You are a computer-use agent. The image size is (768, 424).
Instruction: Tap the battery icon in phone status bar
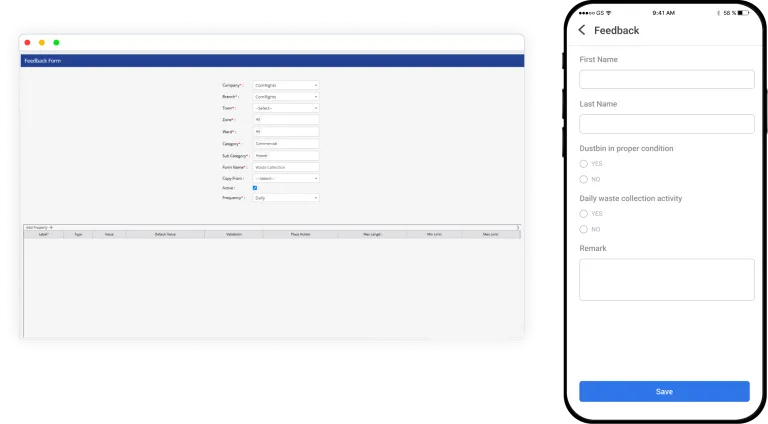pos(743,13)
